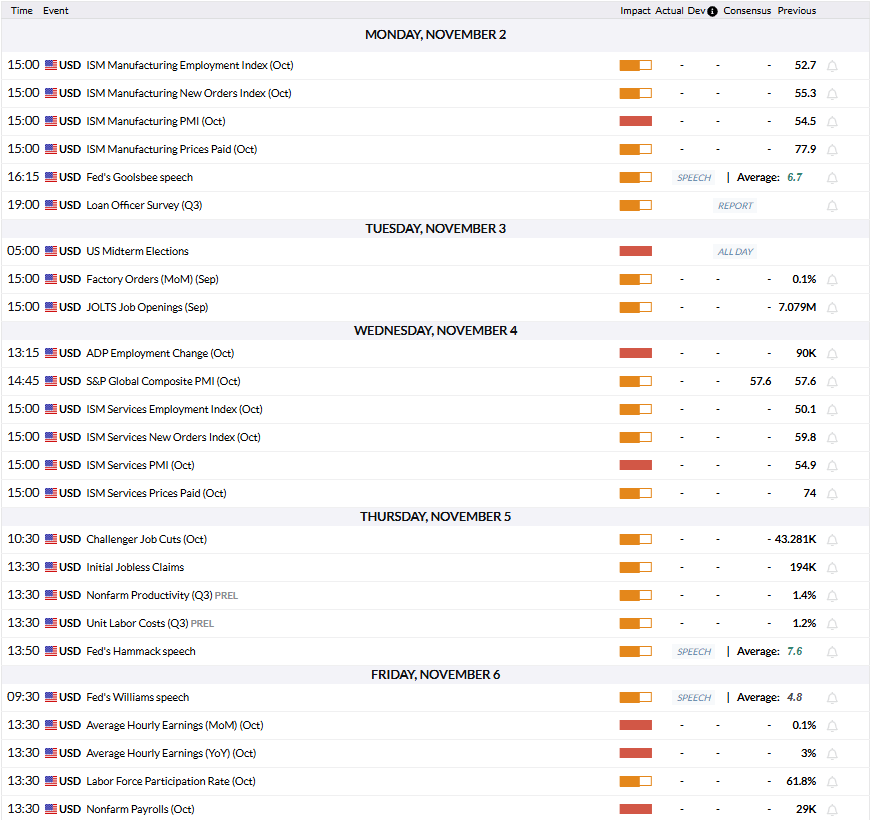Click the Friday, November 6 date heading
This screenshot has width=871, height=820.
click(436, 674)
